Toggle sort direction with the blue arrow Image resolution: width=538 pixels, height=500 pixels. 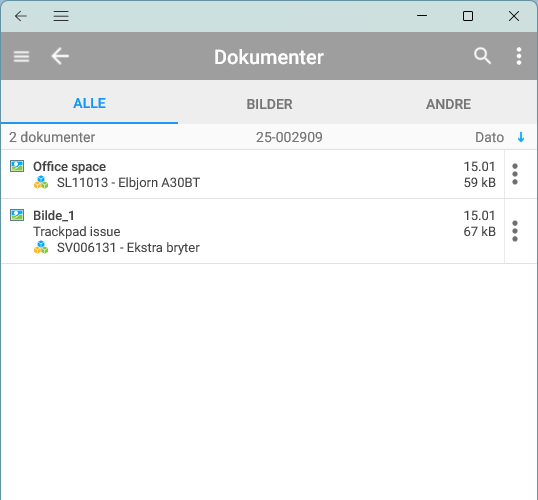coord(521,137)
